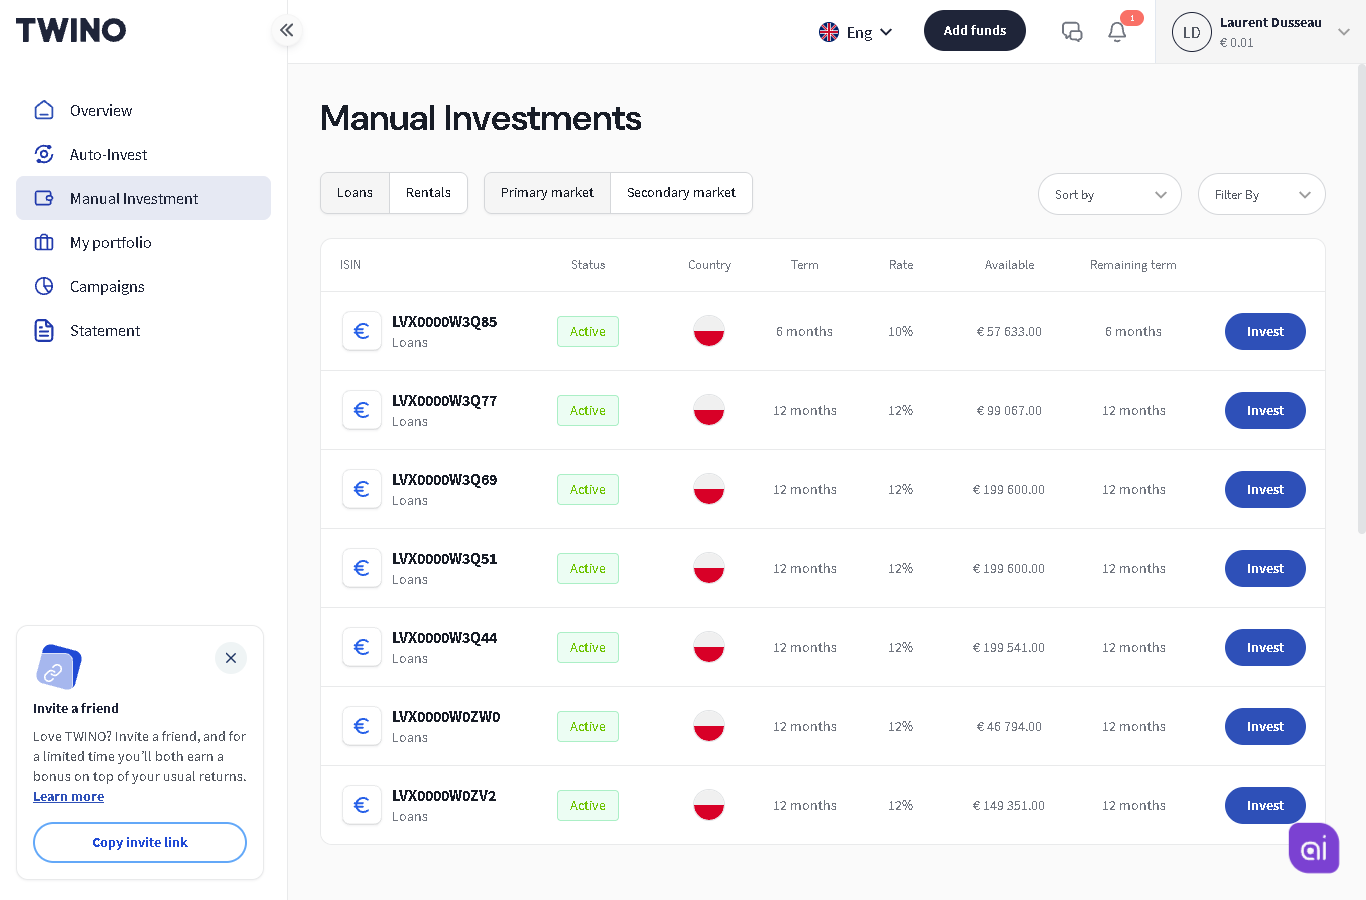This screenshot has width=1366, height=900.
Task: Select the Loans toggle option
Action: (x=355, y=193)
